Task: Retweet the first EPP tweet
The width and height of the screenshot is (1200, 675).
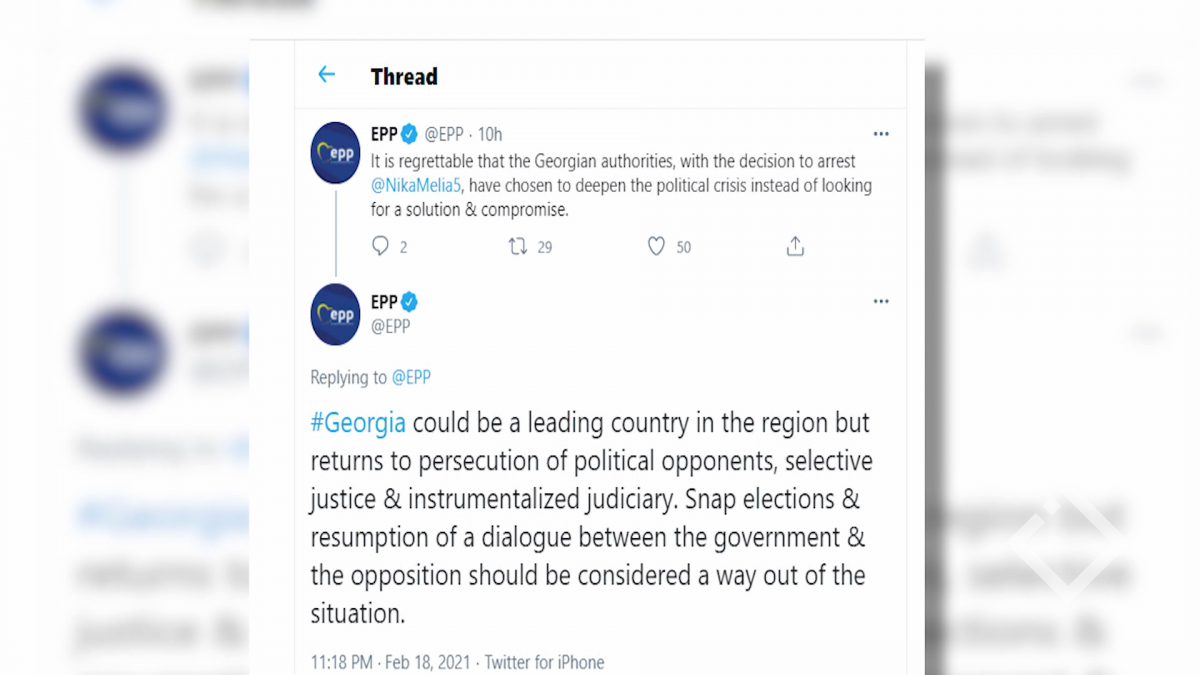Action: 518,246
